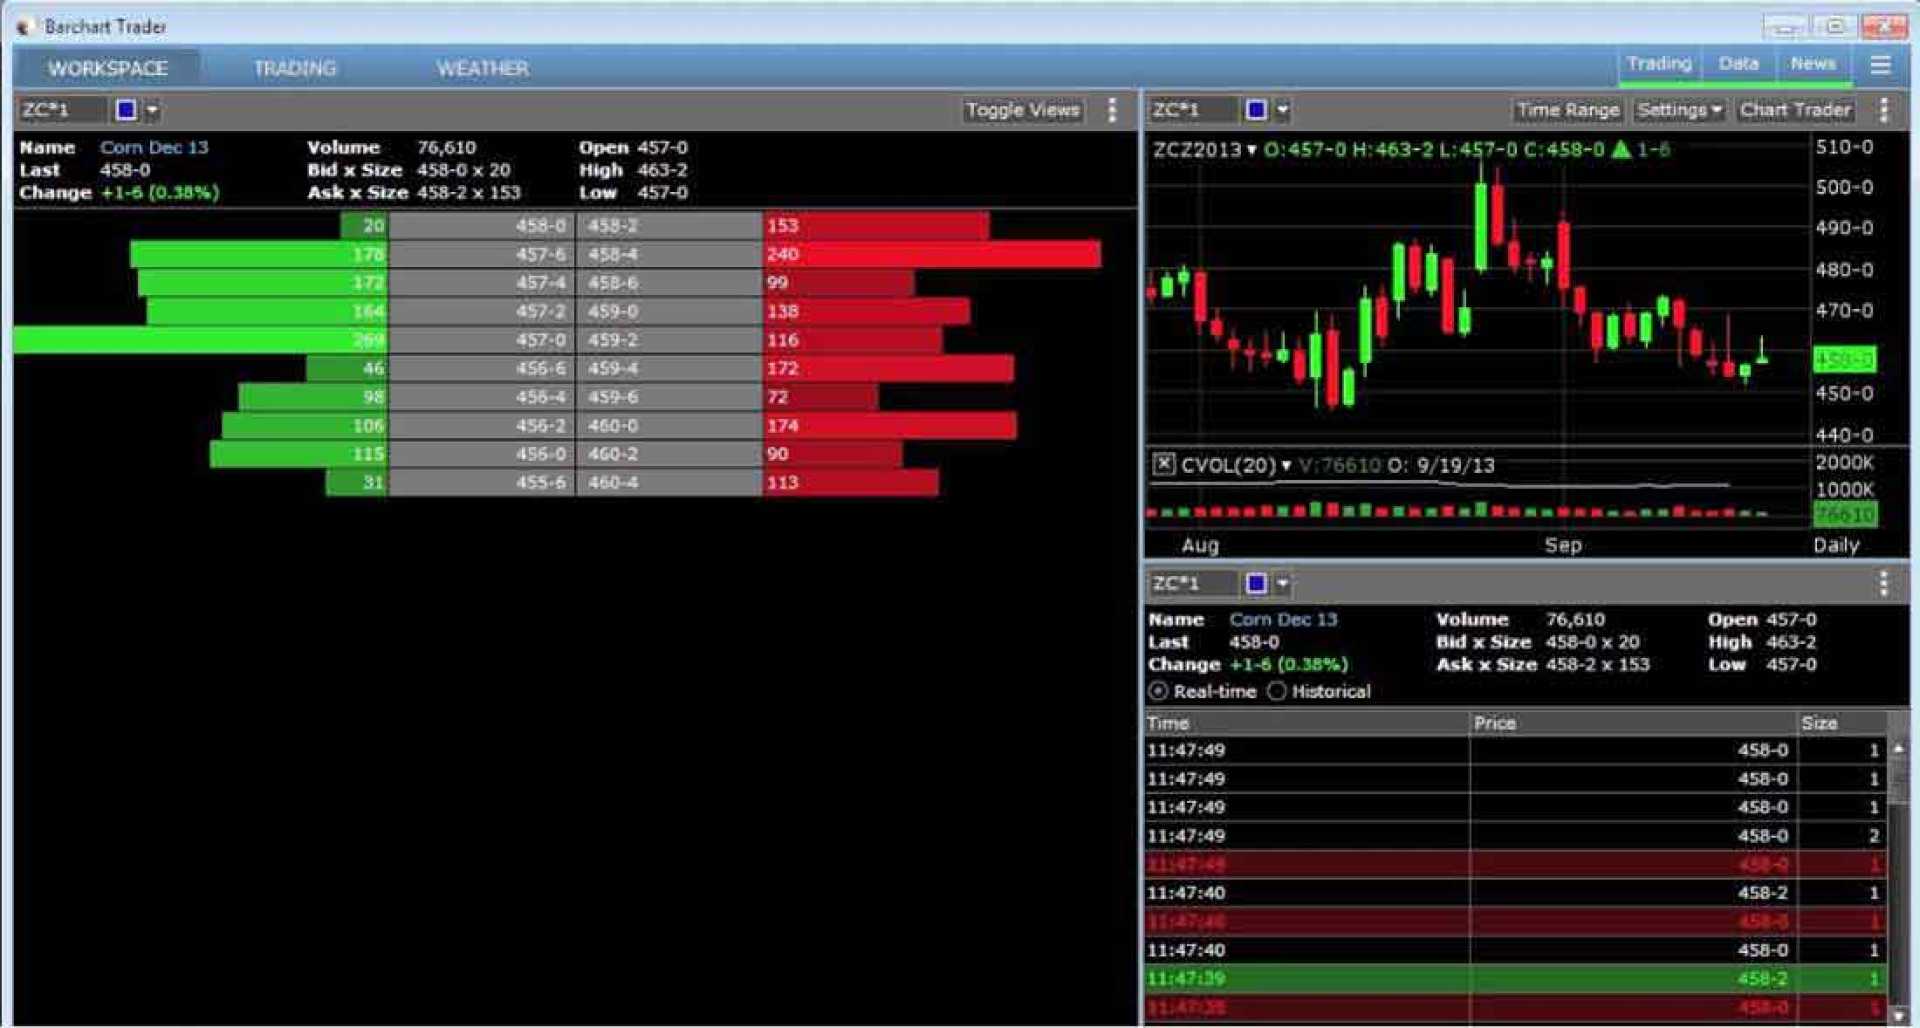The image size is (1920, 1028).
Task: Expand link color dropdown in time and sales panel
Action: tap(1282, 583)
